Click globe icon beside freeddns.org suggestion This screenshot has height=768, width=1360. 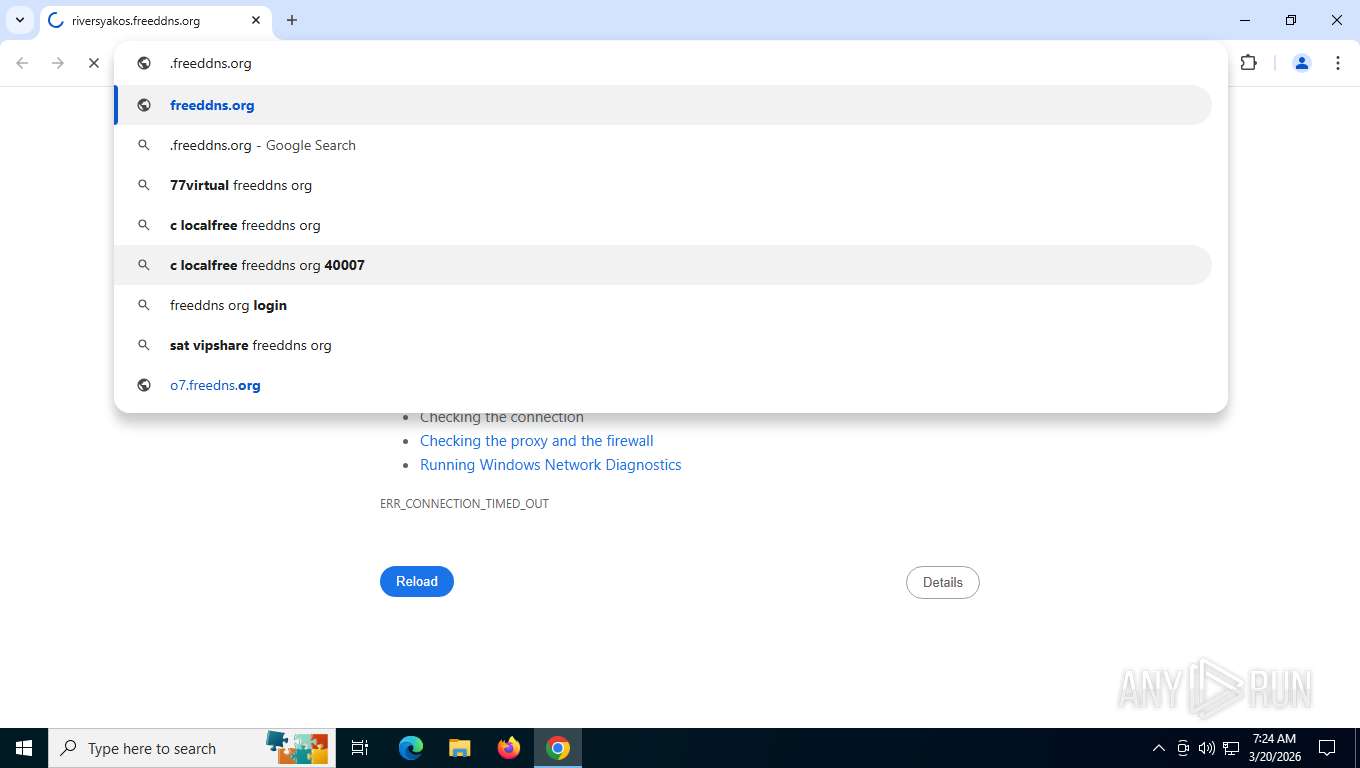click(x=144, y=105)
